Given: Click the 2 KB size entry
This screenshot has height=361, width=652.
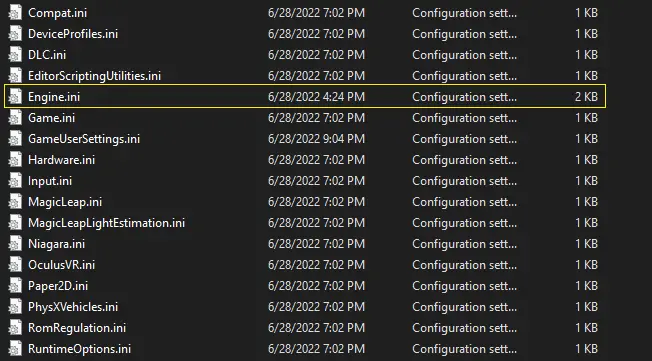Looking at the screenshot, I should pos(586,96).
